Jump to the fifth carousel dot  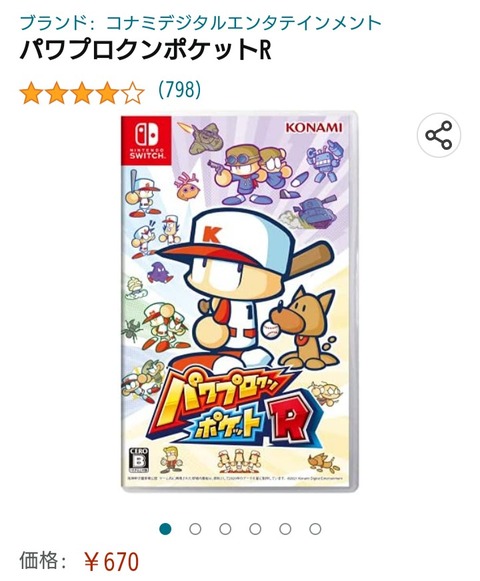click(x=285, y=529)
